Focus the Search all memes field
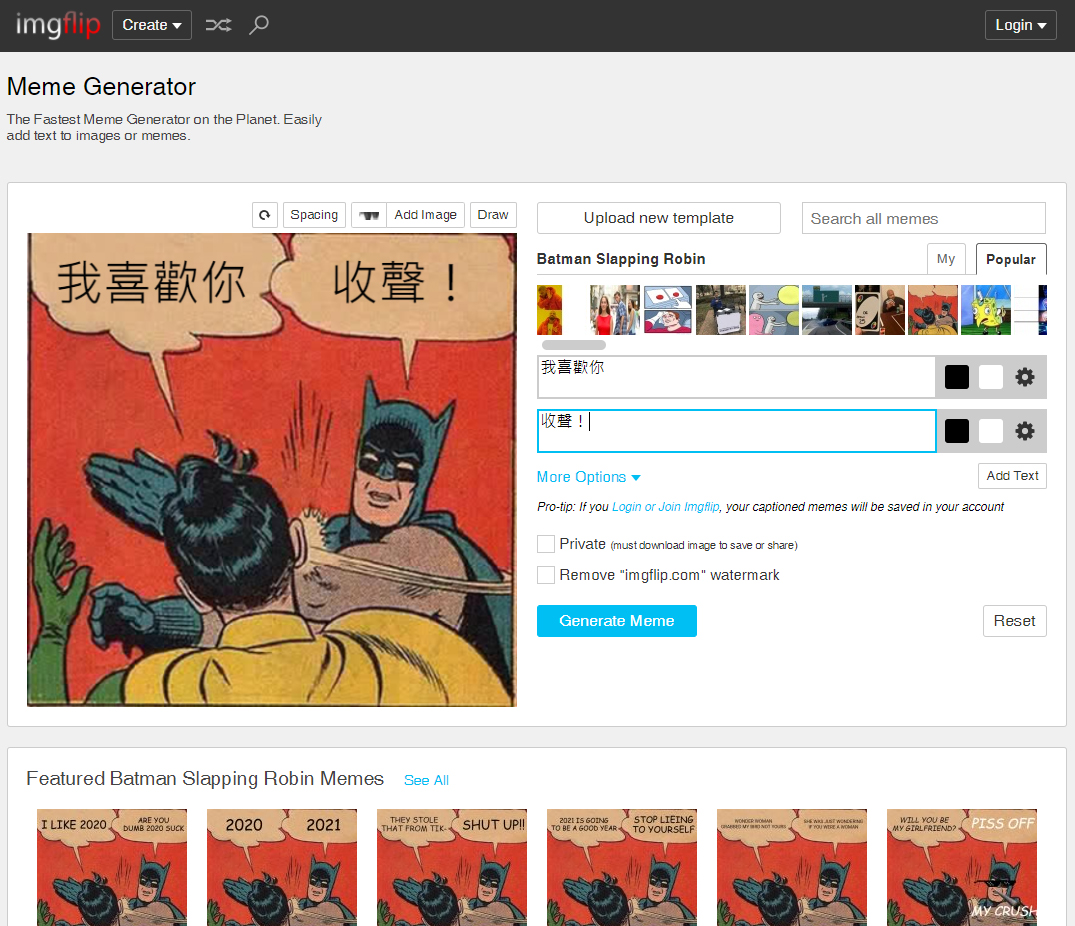1075x926 pixels. (923, 218)
